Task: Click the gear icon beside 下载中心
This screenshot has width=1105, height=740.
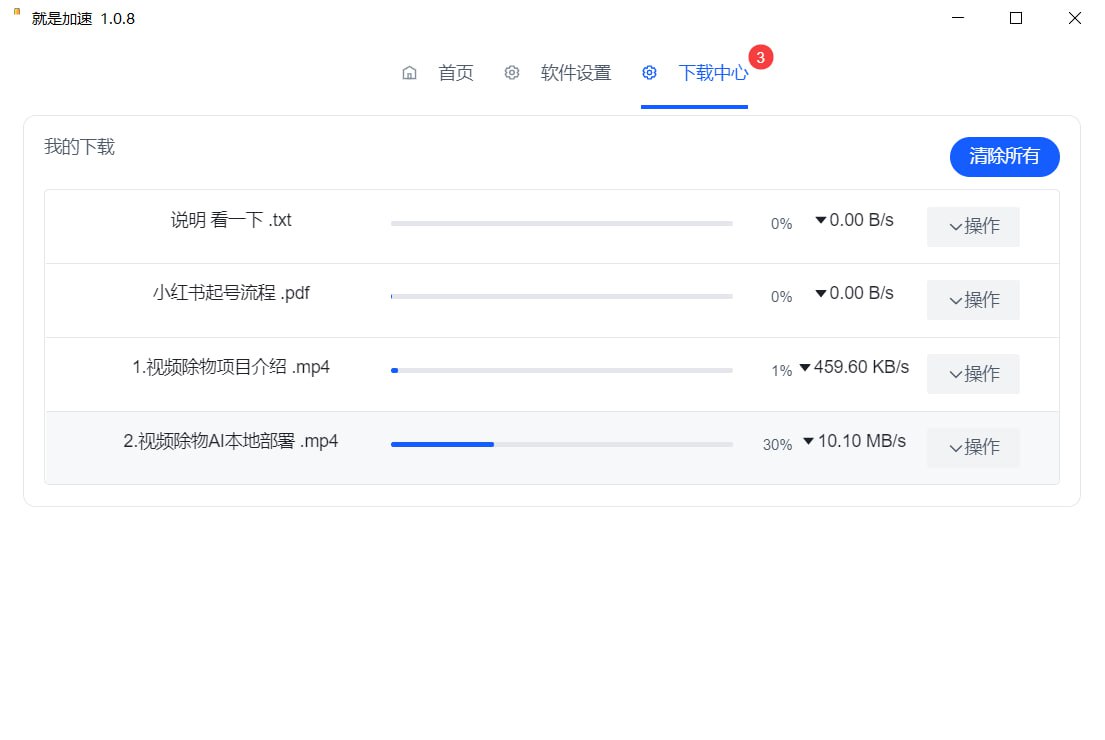Action: coord(649,73)
